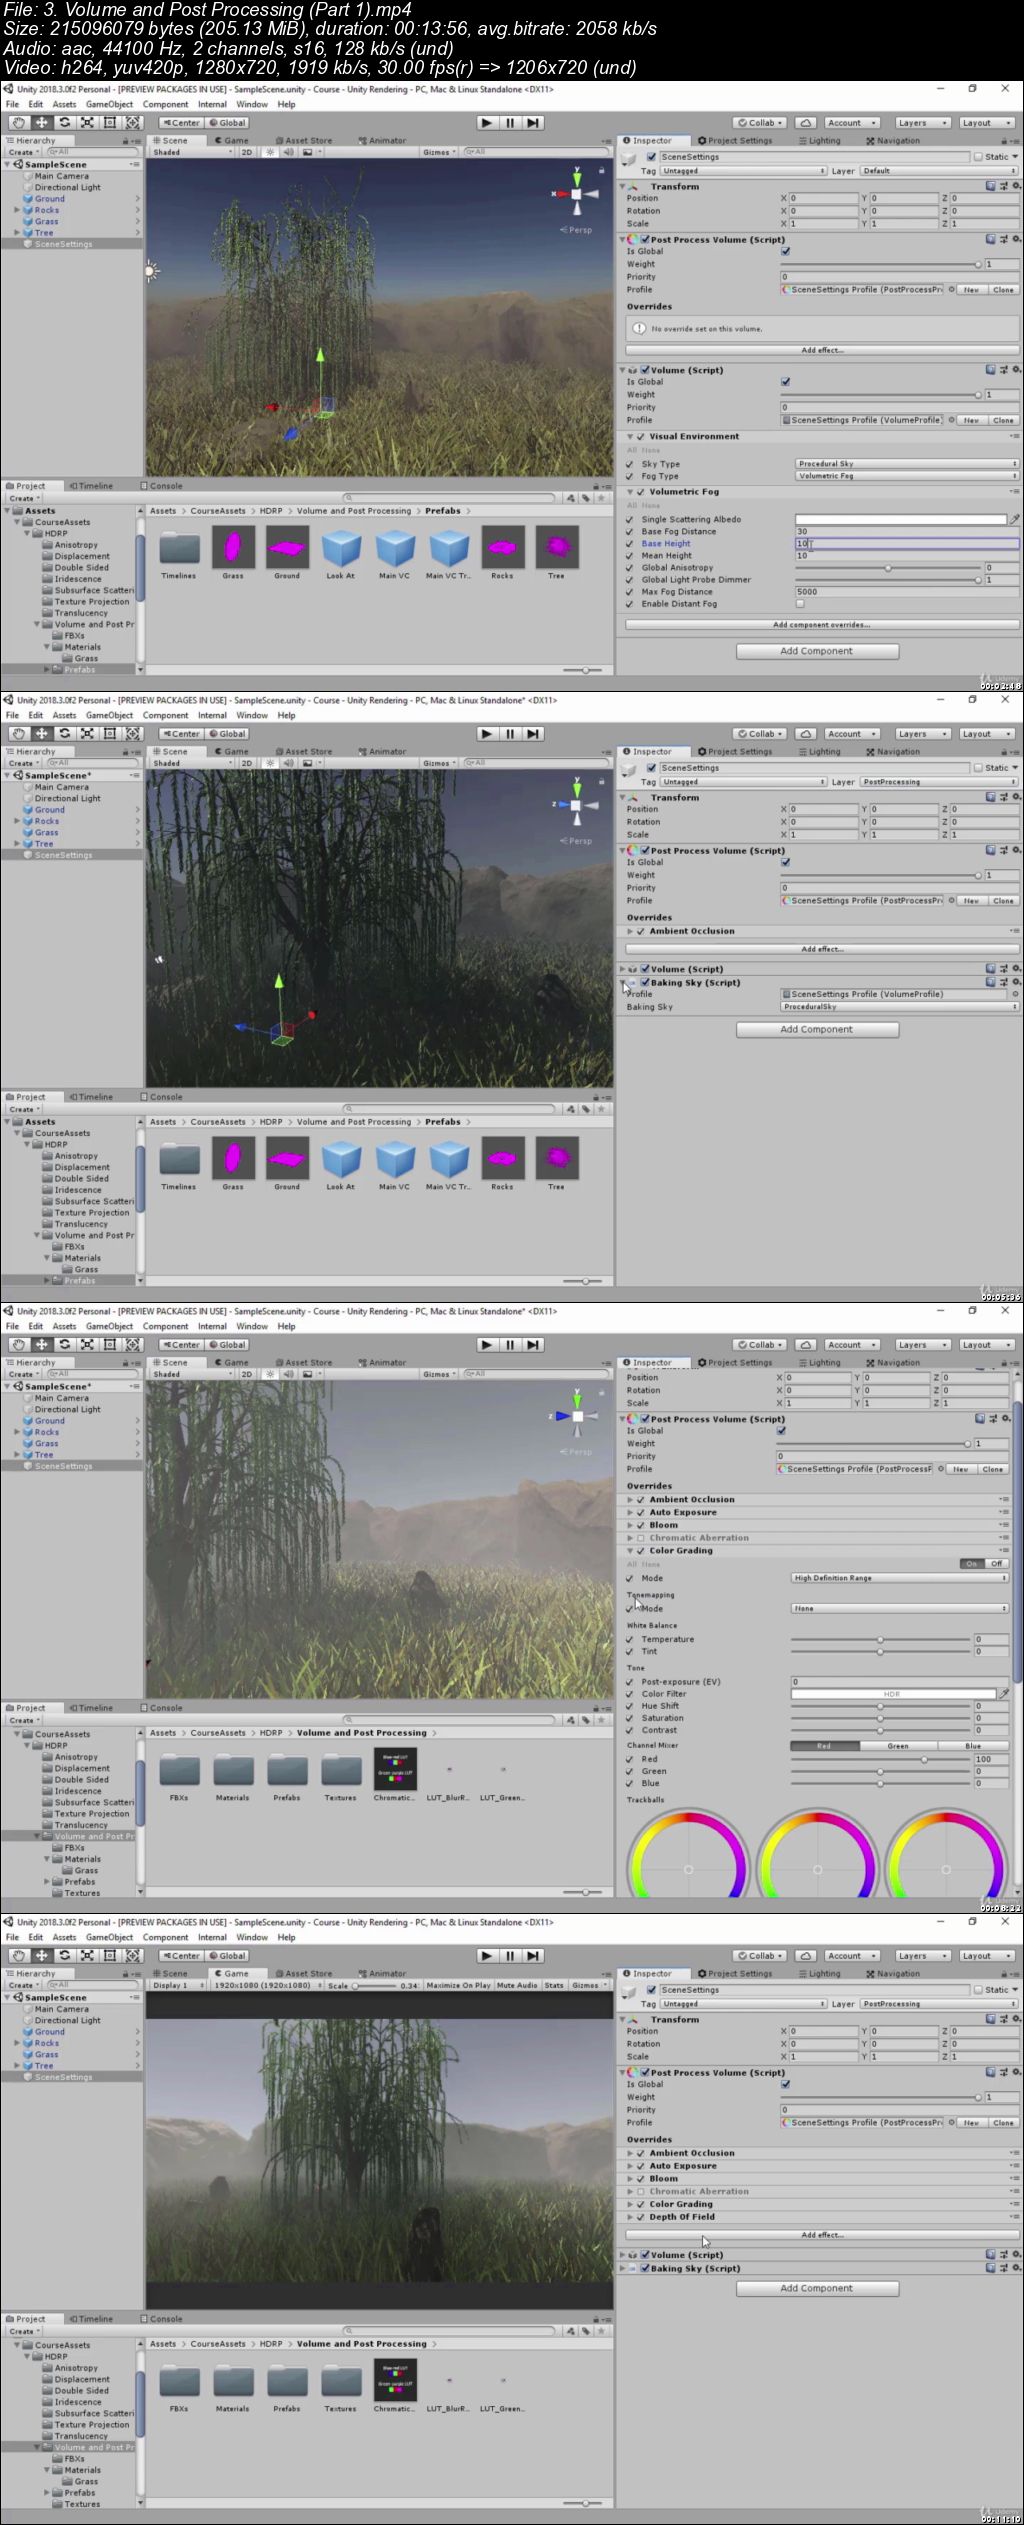Toggle Is Global under Volume (Script) in first frame
Image resolution: width=1024 pixels, height=2525 pixels.
pyautogui.click(x=786, y=382)
